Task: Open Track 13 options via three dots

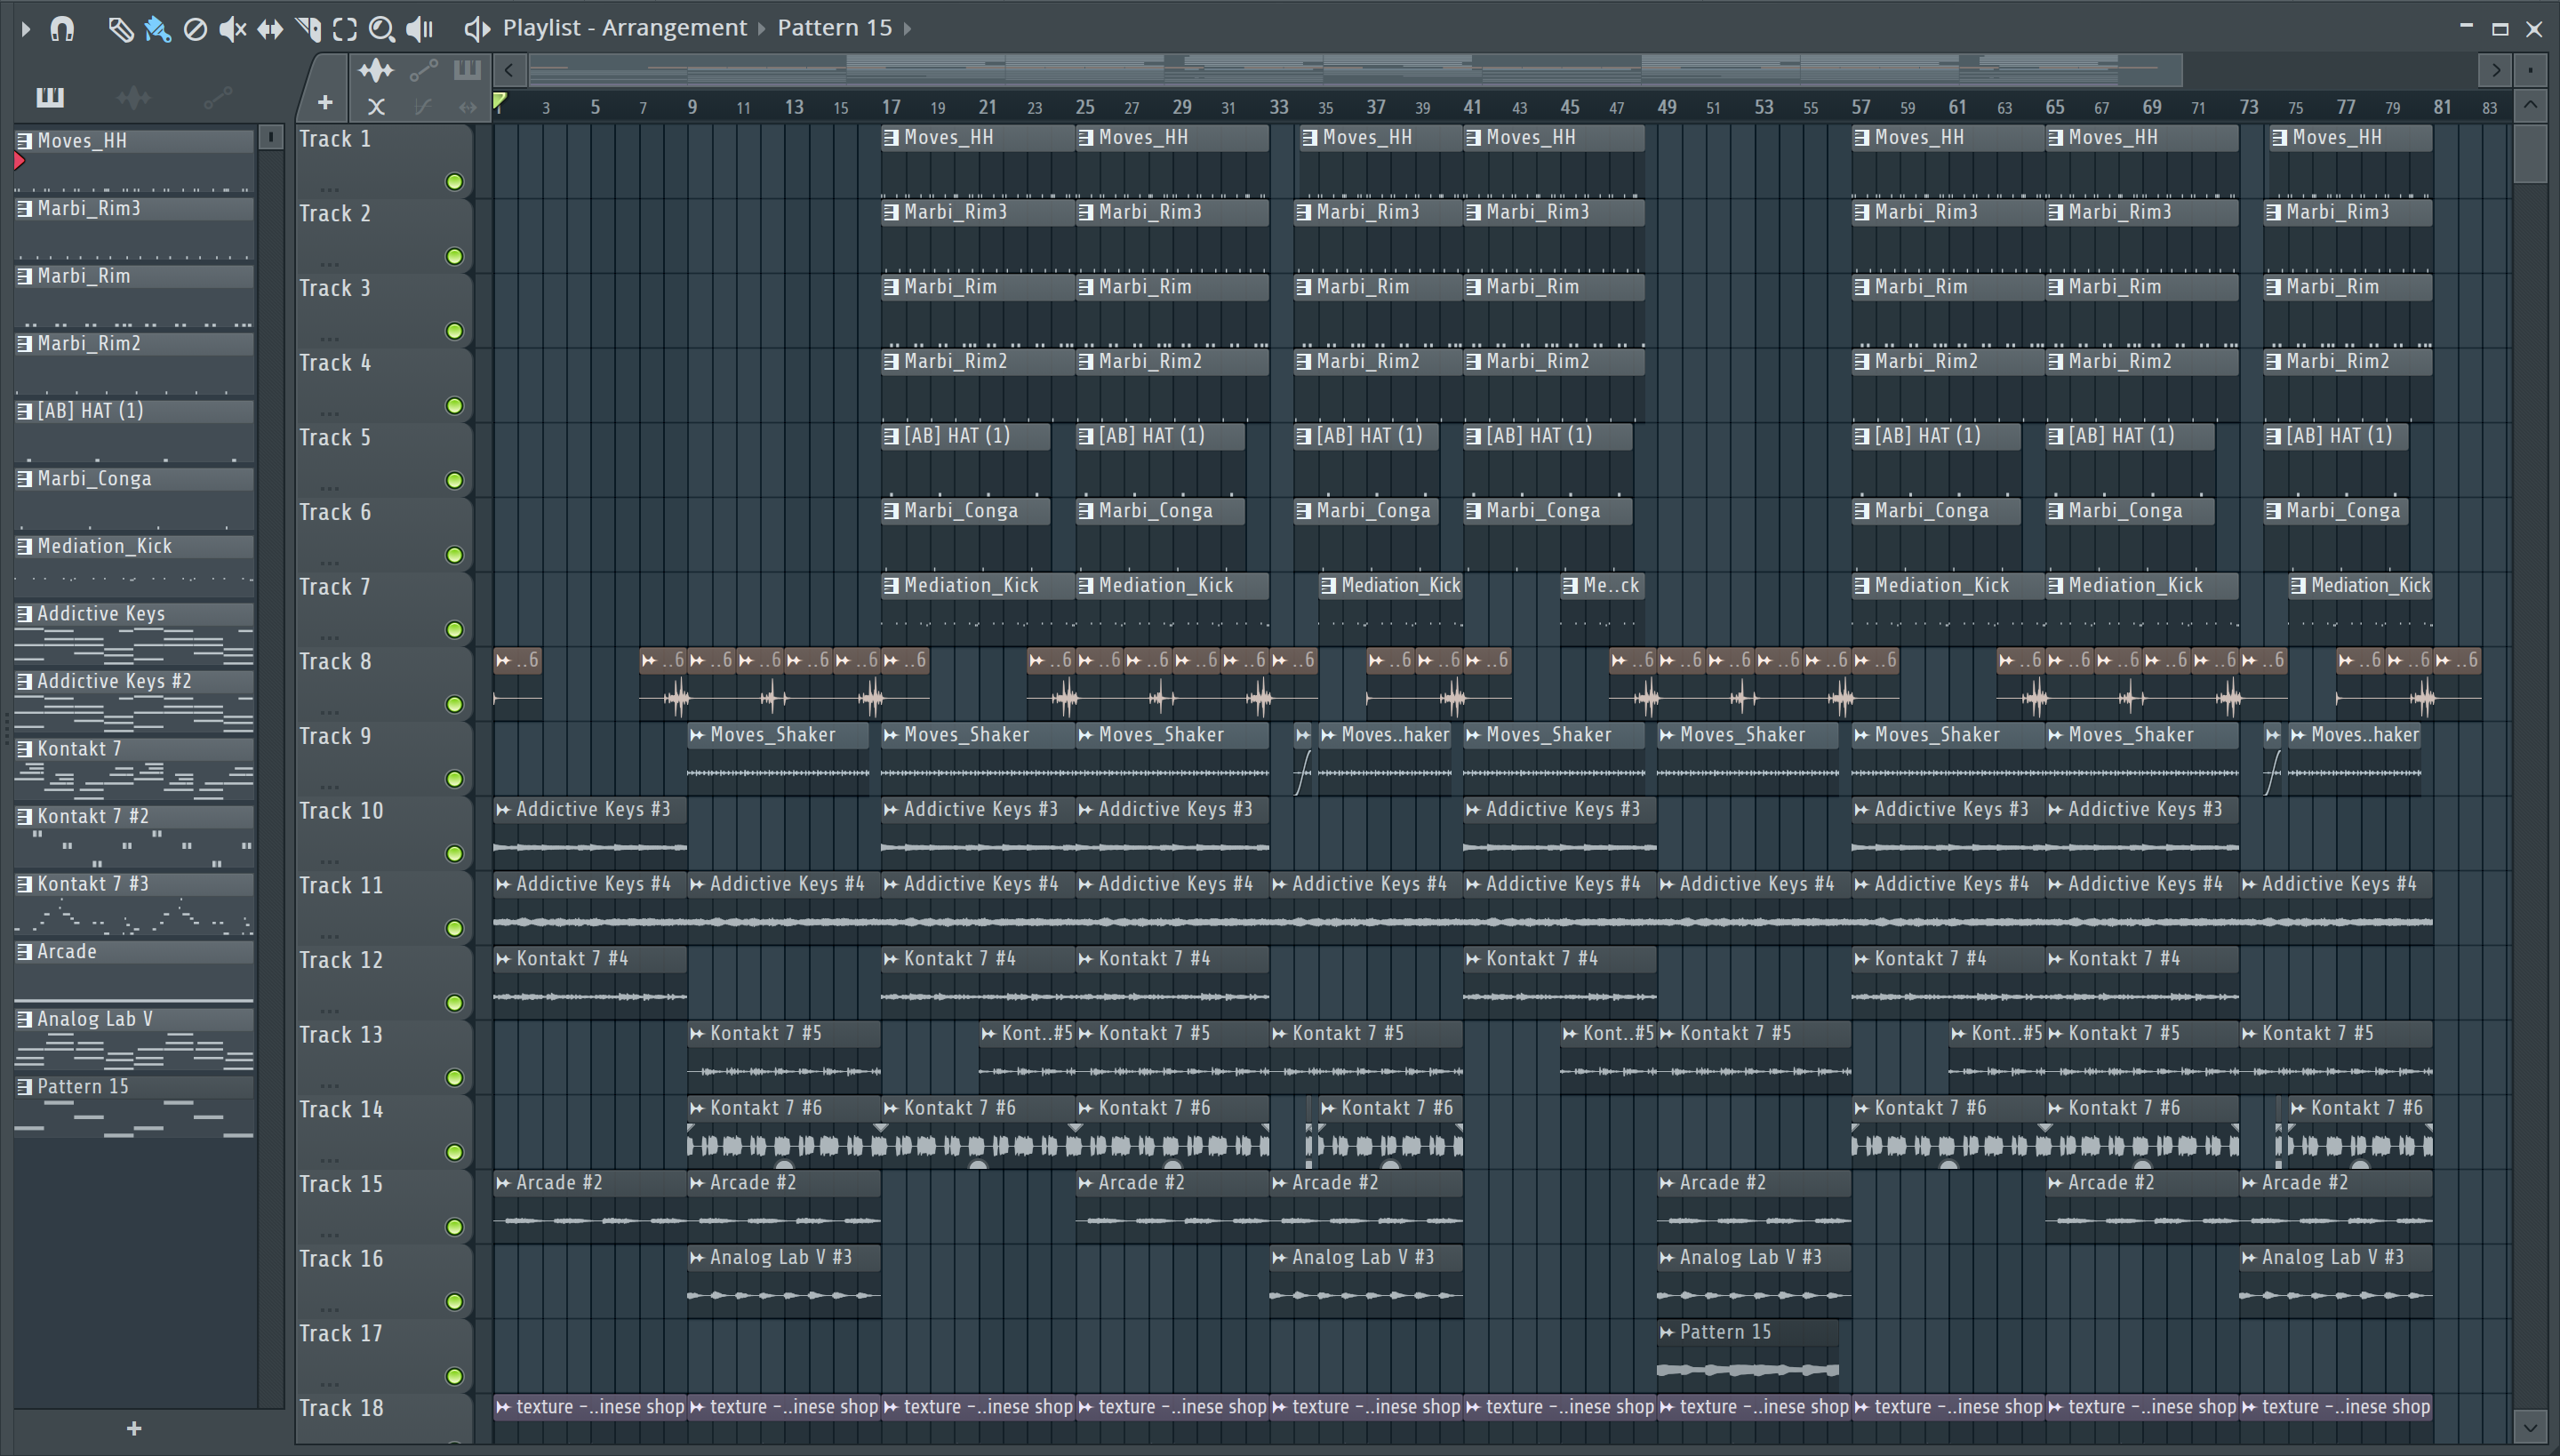Action: (330, 1085)
